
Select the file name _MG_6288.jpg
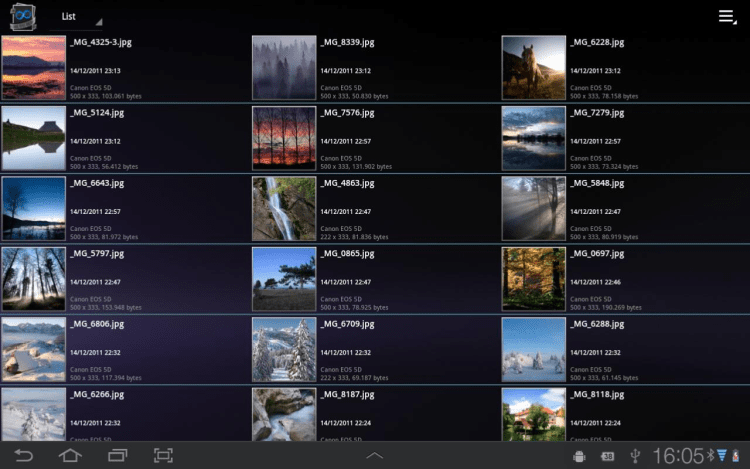point(597,324)
